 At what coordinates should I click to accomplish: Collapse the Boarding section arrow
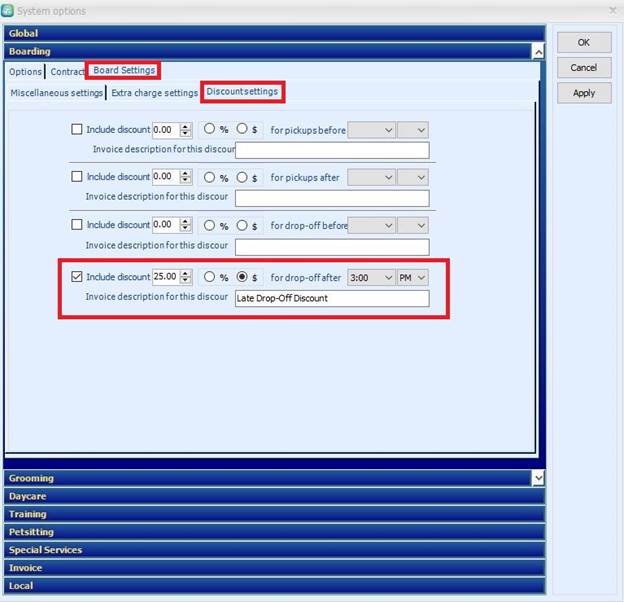pos(538,52)
